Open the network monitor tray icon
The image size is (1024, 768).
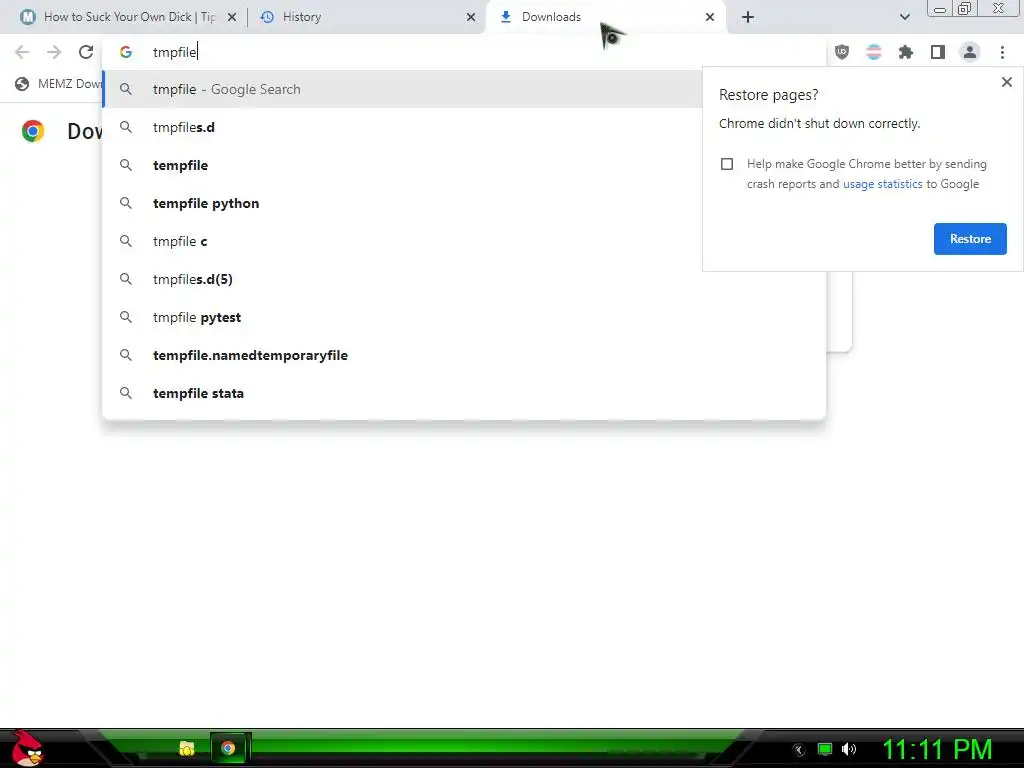pyautogui.click(x=825, y=749)
